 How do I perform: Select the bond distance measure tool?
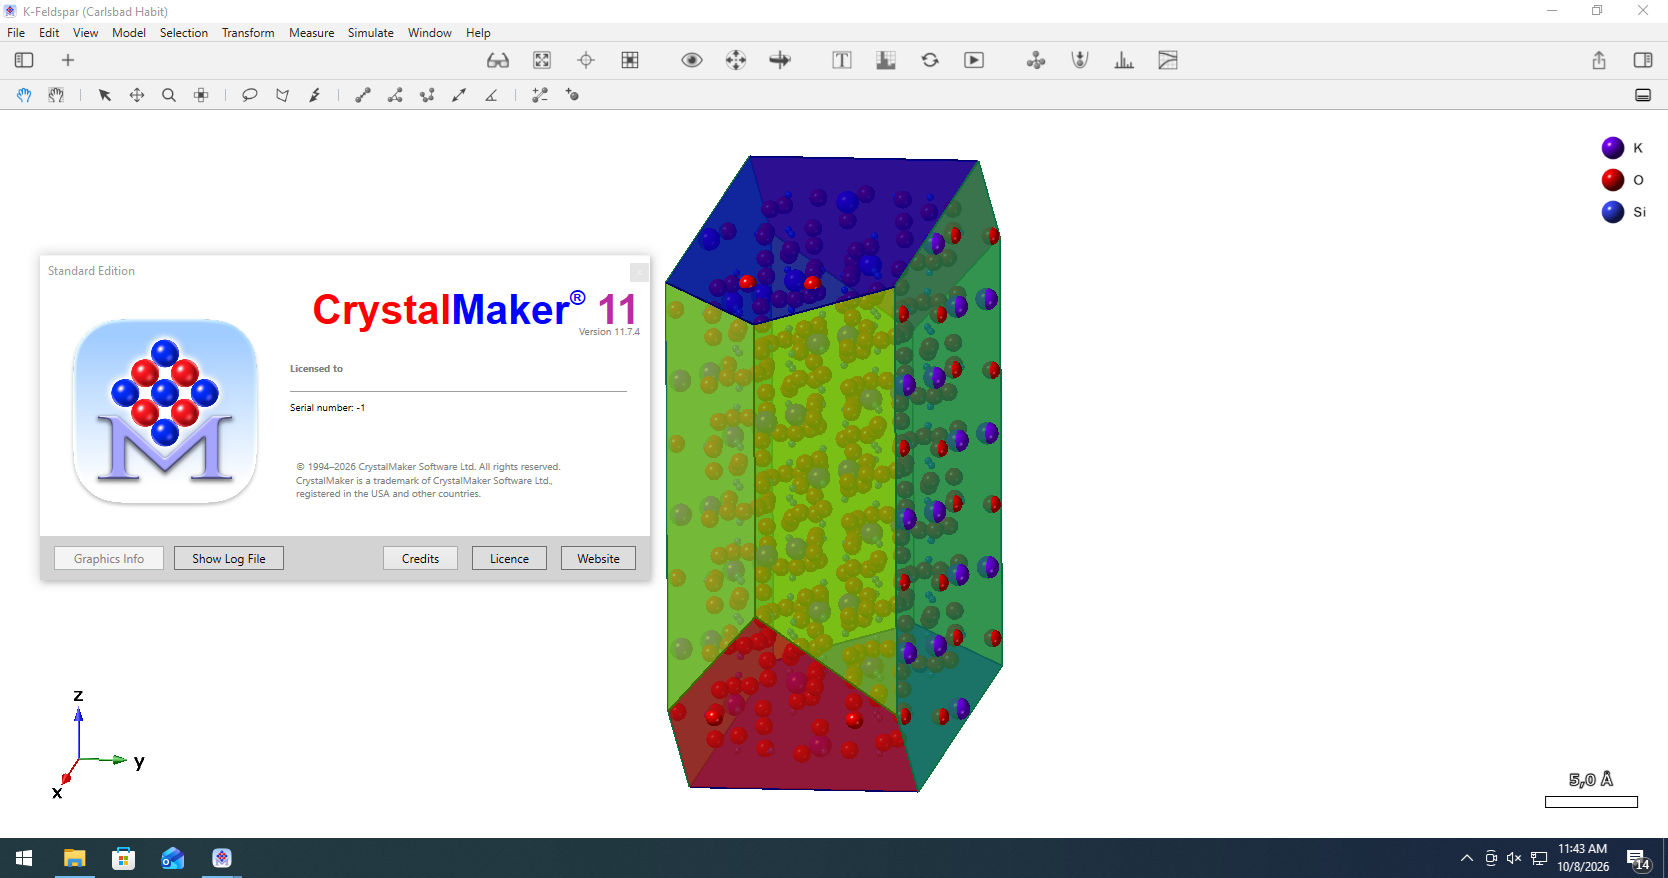click(363, 95)
